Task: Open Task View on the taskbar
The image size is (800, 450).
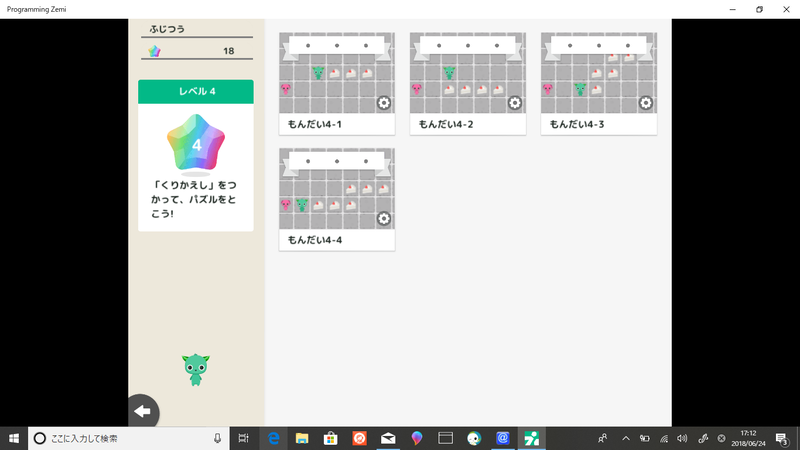Action: tap(243, 438)
